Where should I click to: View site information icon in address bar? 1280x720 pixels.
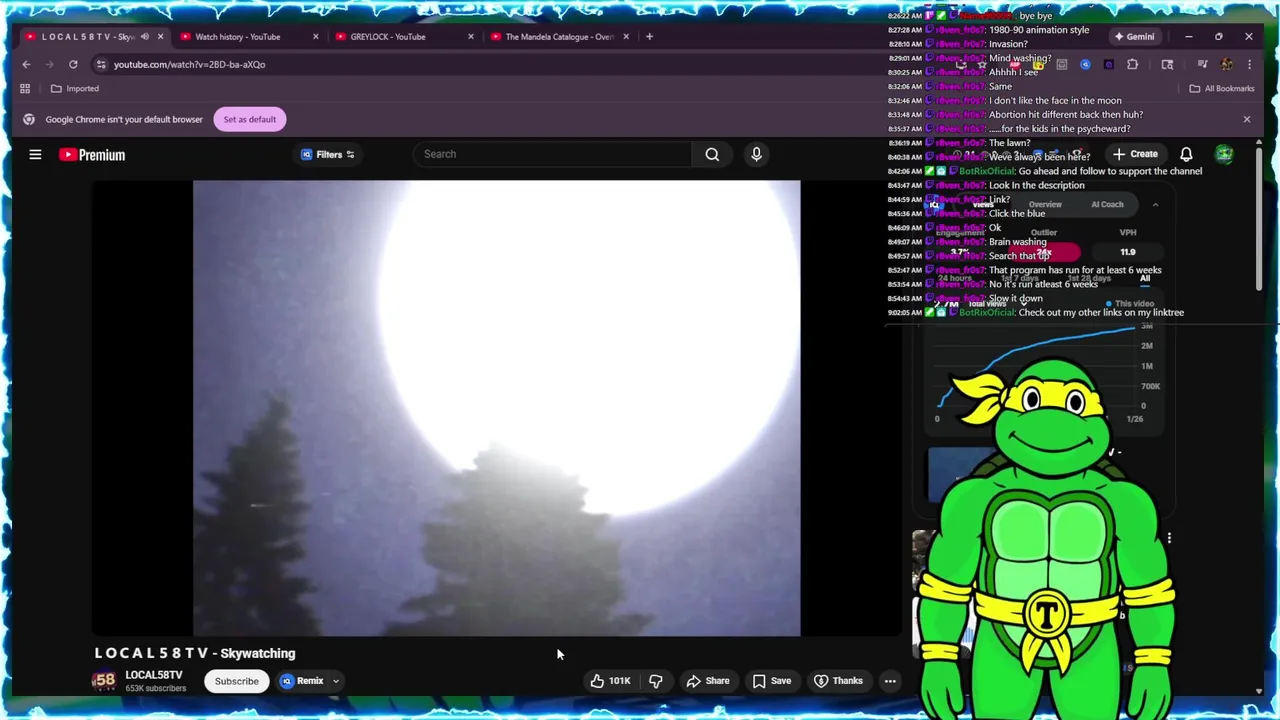101,64
